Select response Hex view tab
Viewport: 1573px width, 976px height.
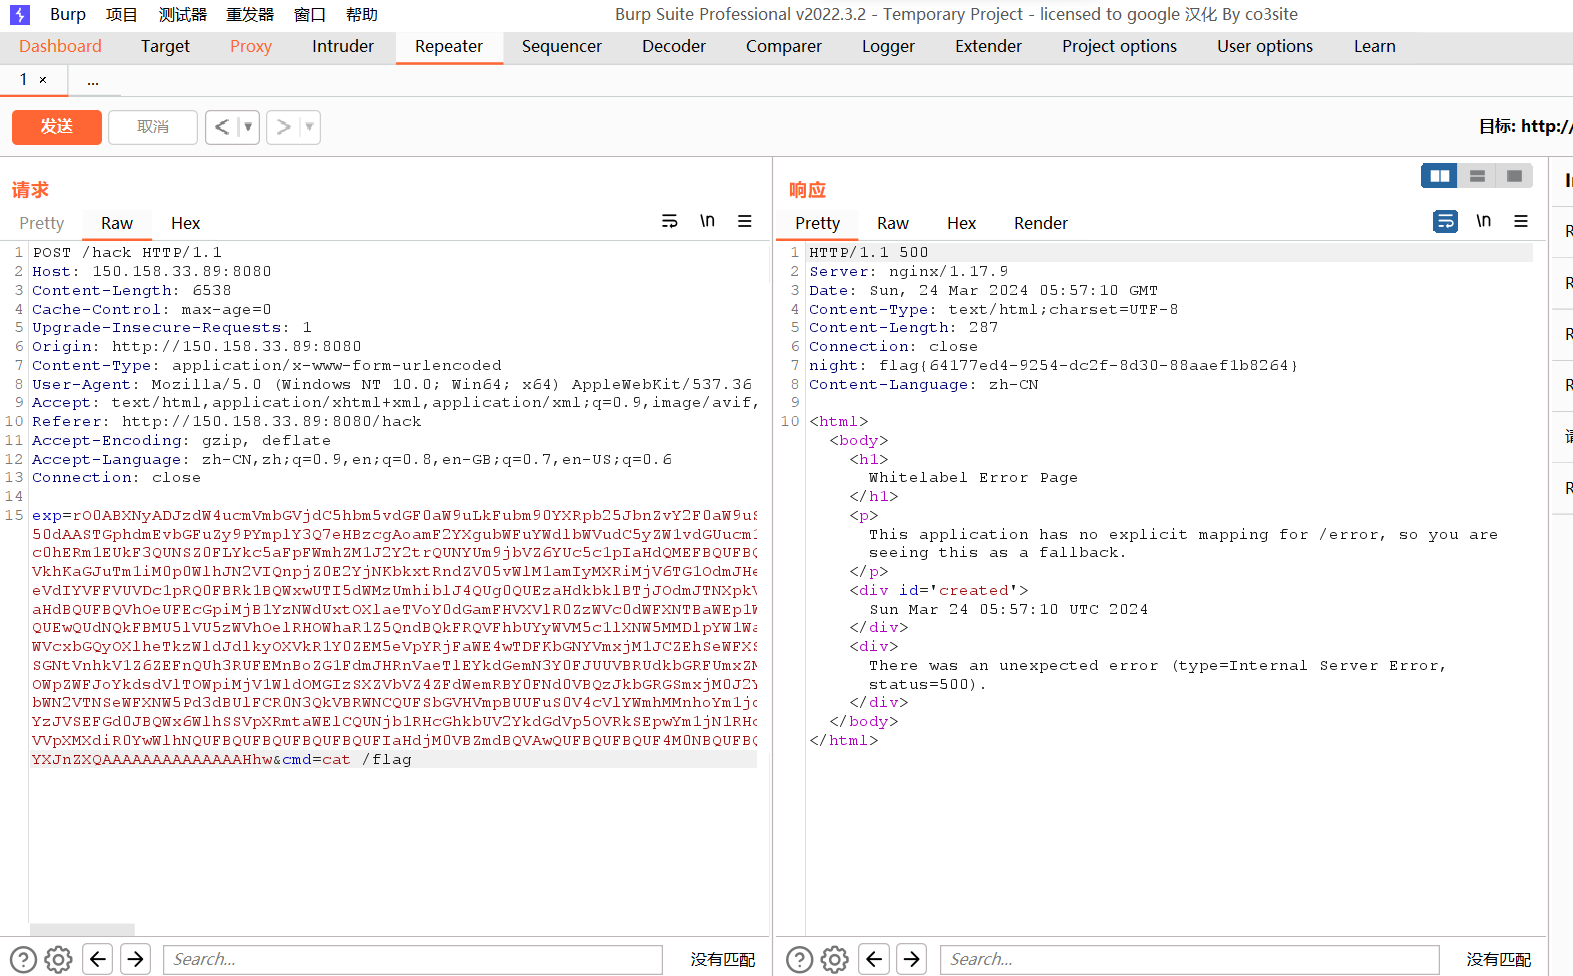click(962, 223)
